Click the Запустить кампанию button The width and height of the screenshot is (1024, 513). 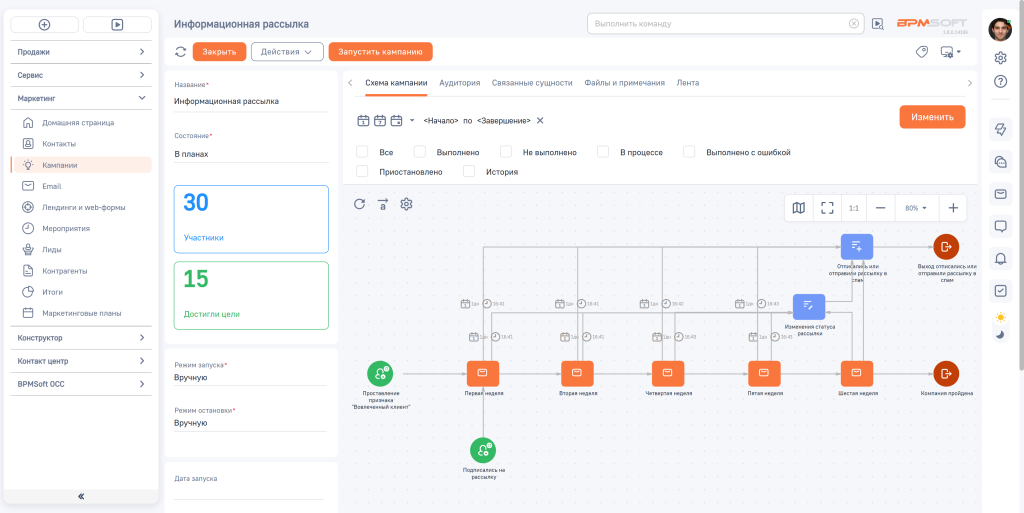coord(381,52)
